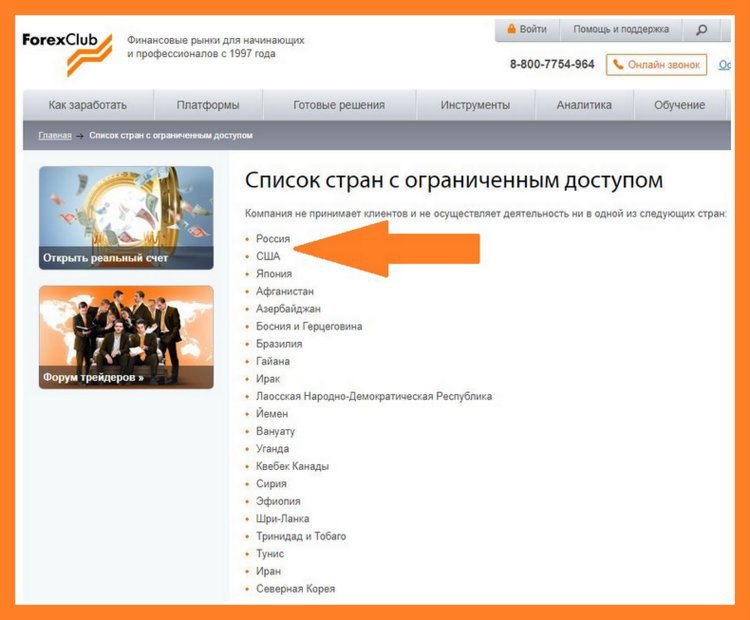Open the Аналитика menu

tap(584, 105)
